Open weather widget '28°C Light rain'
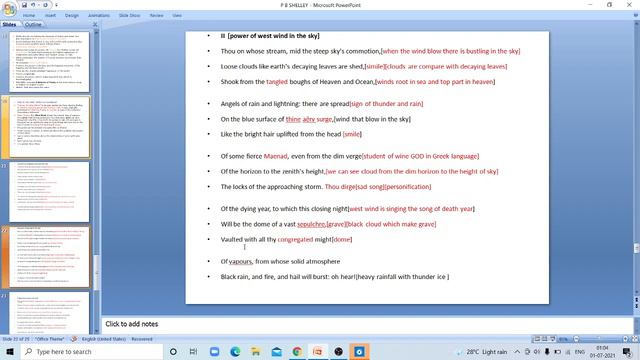The width and height of the screenshot is (640, 360). click(482, 351)
